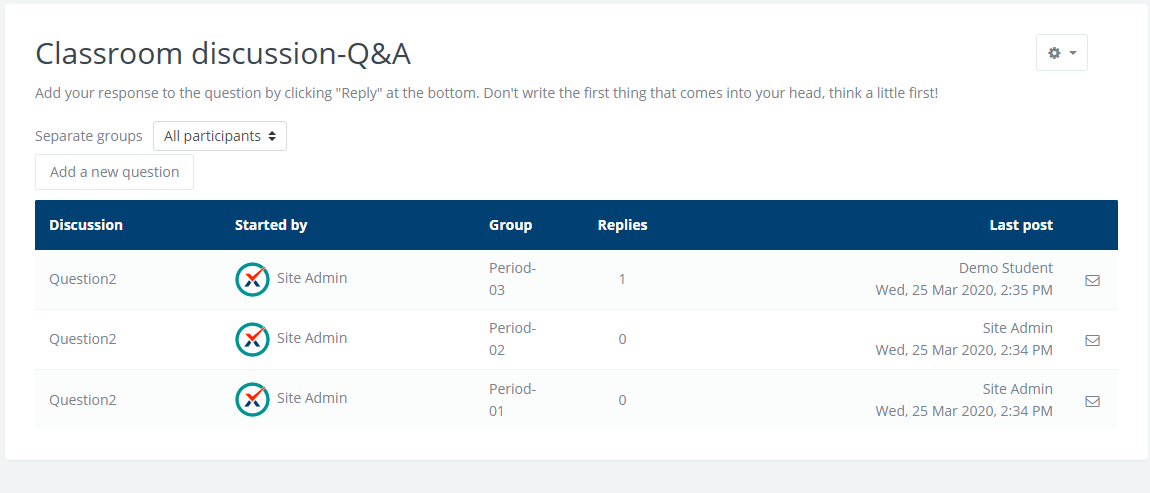The image size is (1150, 493).
Task: Open Question2 discussion for Period-02
Action: pos(83,339)
